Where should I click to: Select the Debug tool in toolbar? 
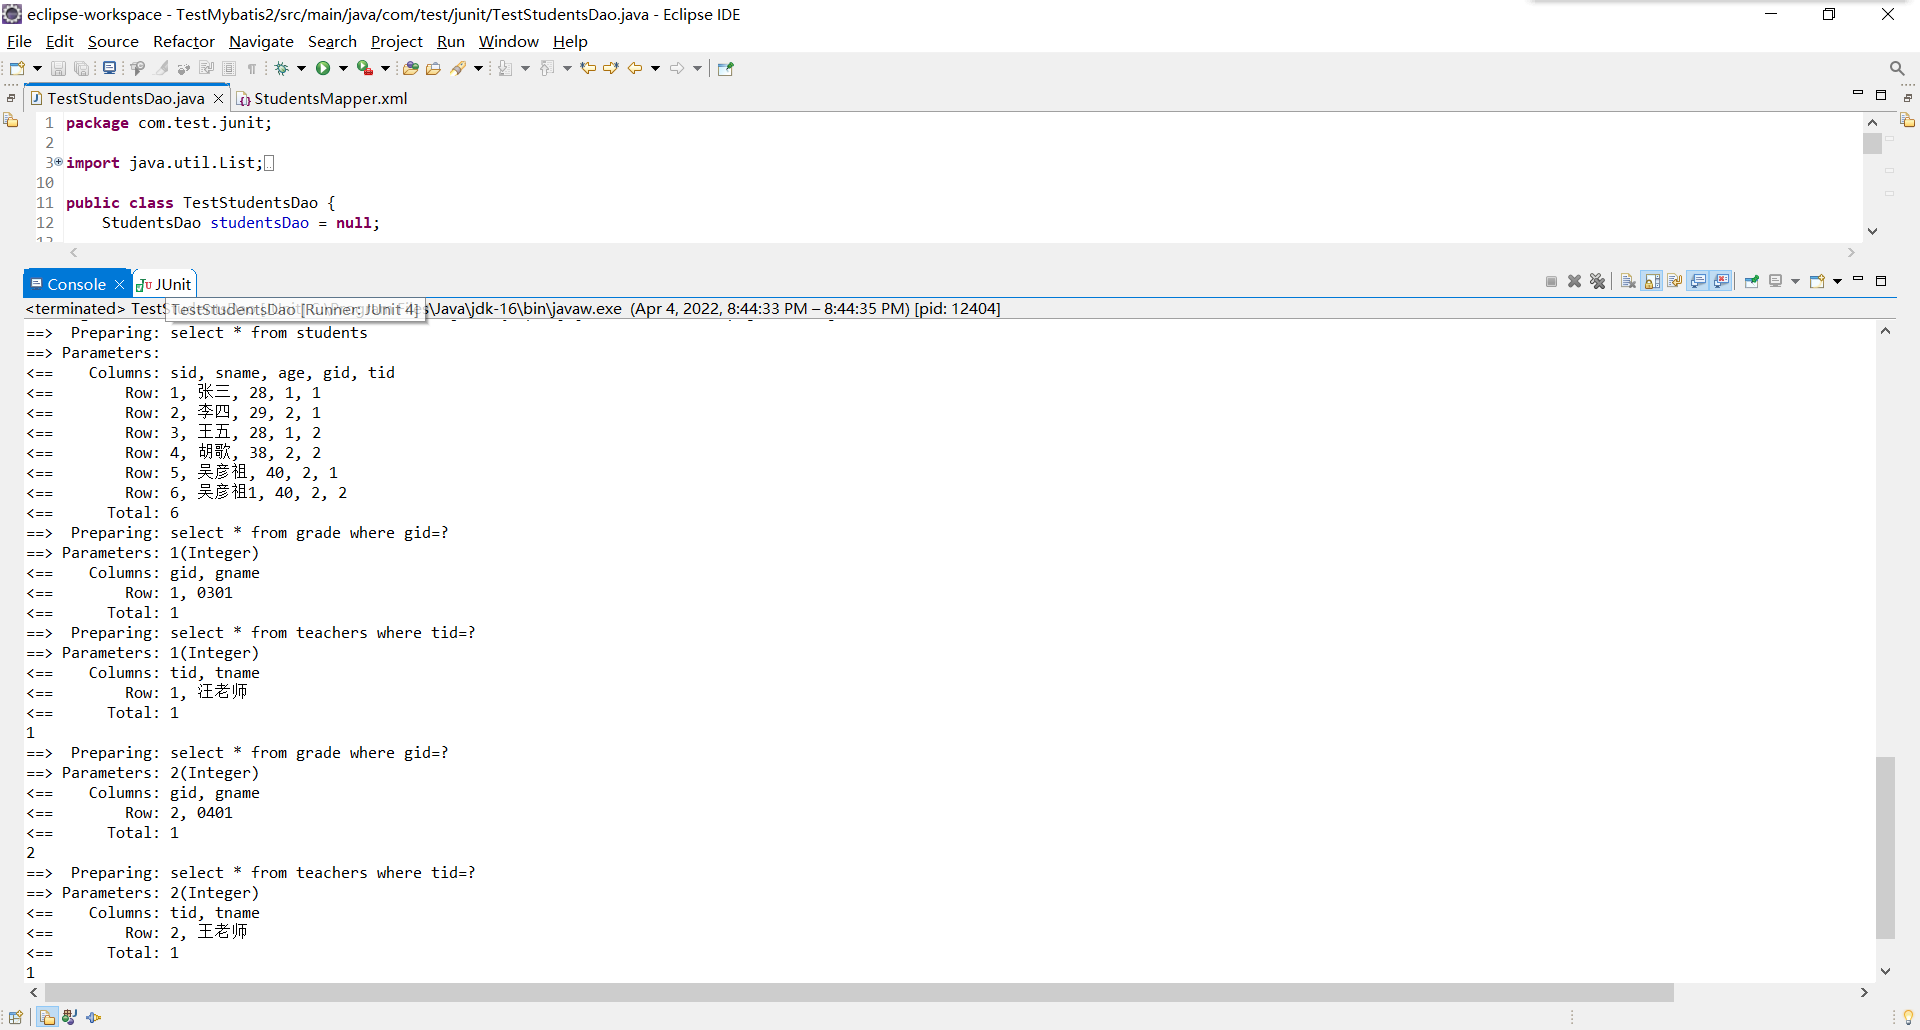tap(283, 68)
